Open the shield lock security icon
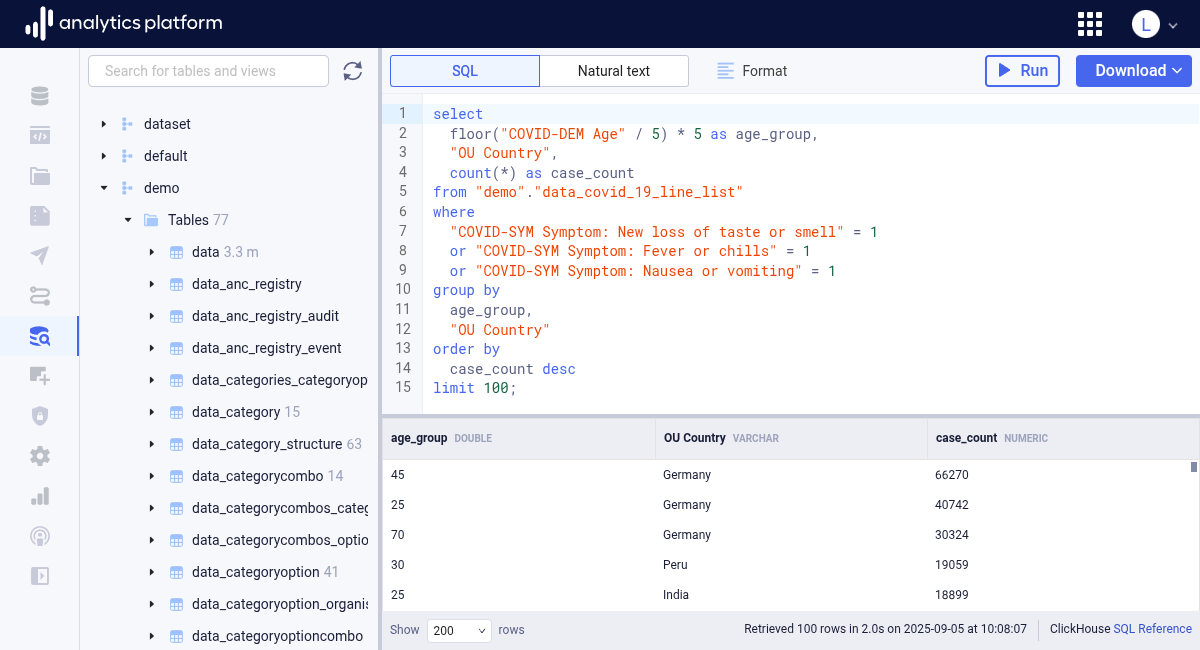 [x=40, y=416]
